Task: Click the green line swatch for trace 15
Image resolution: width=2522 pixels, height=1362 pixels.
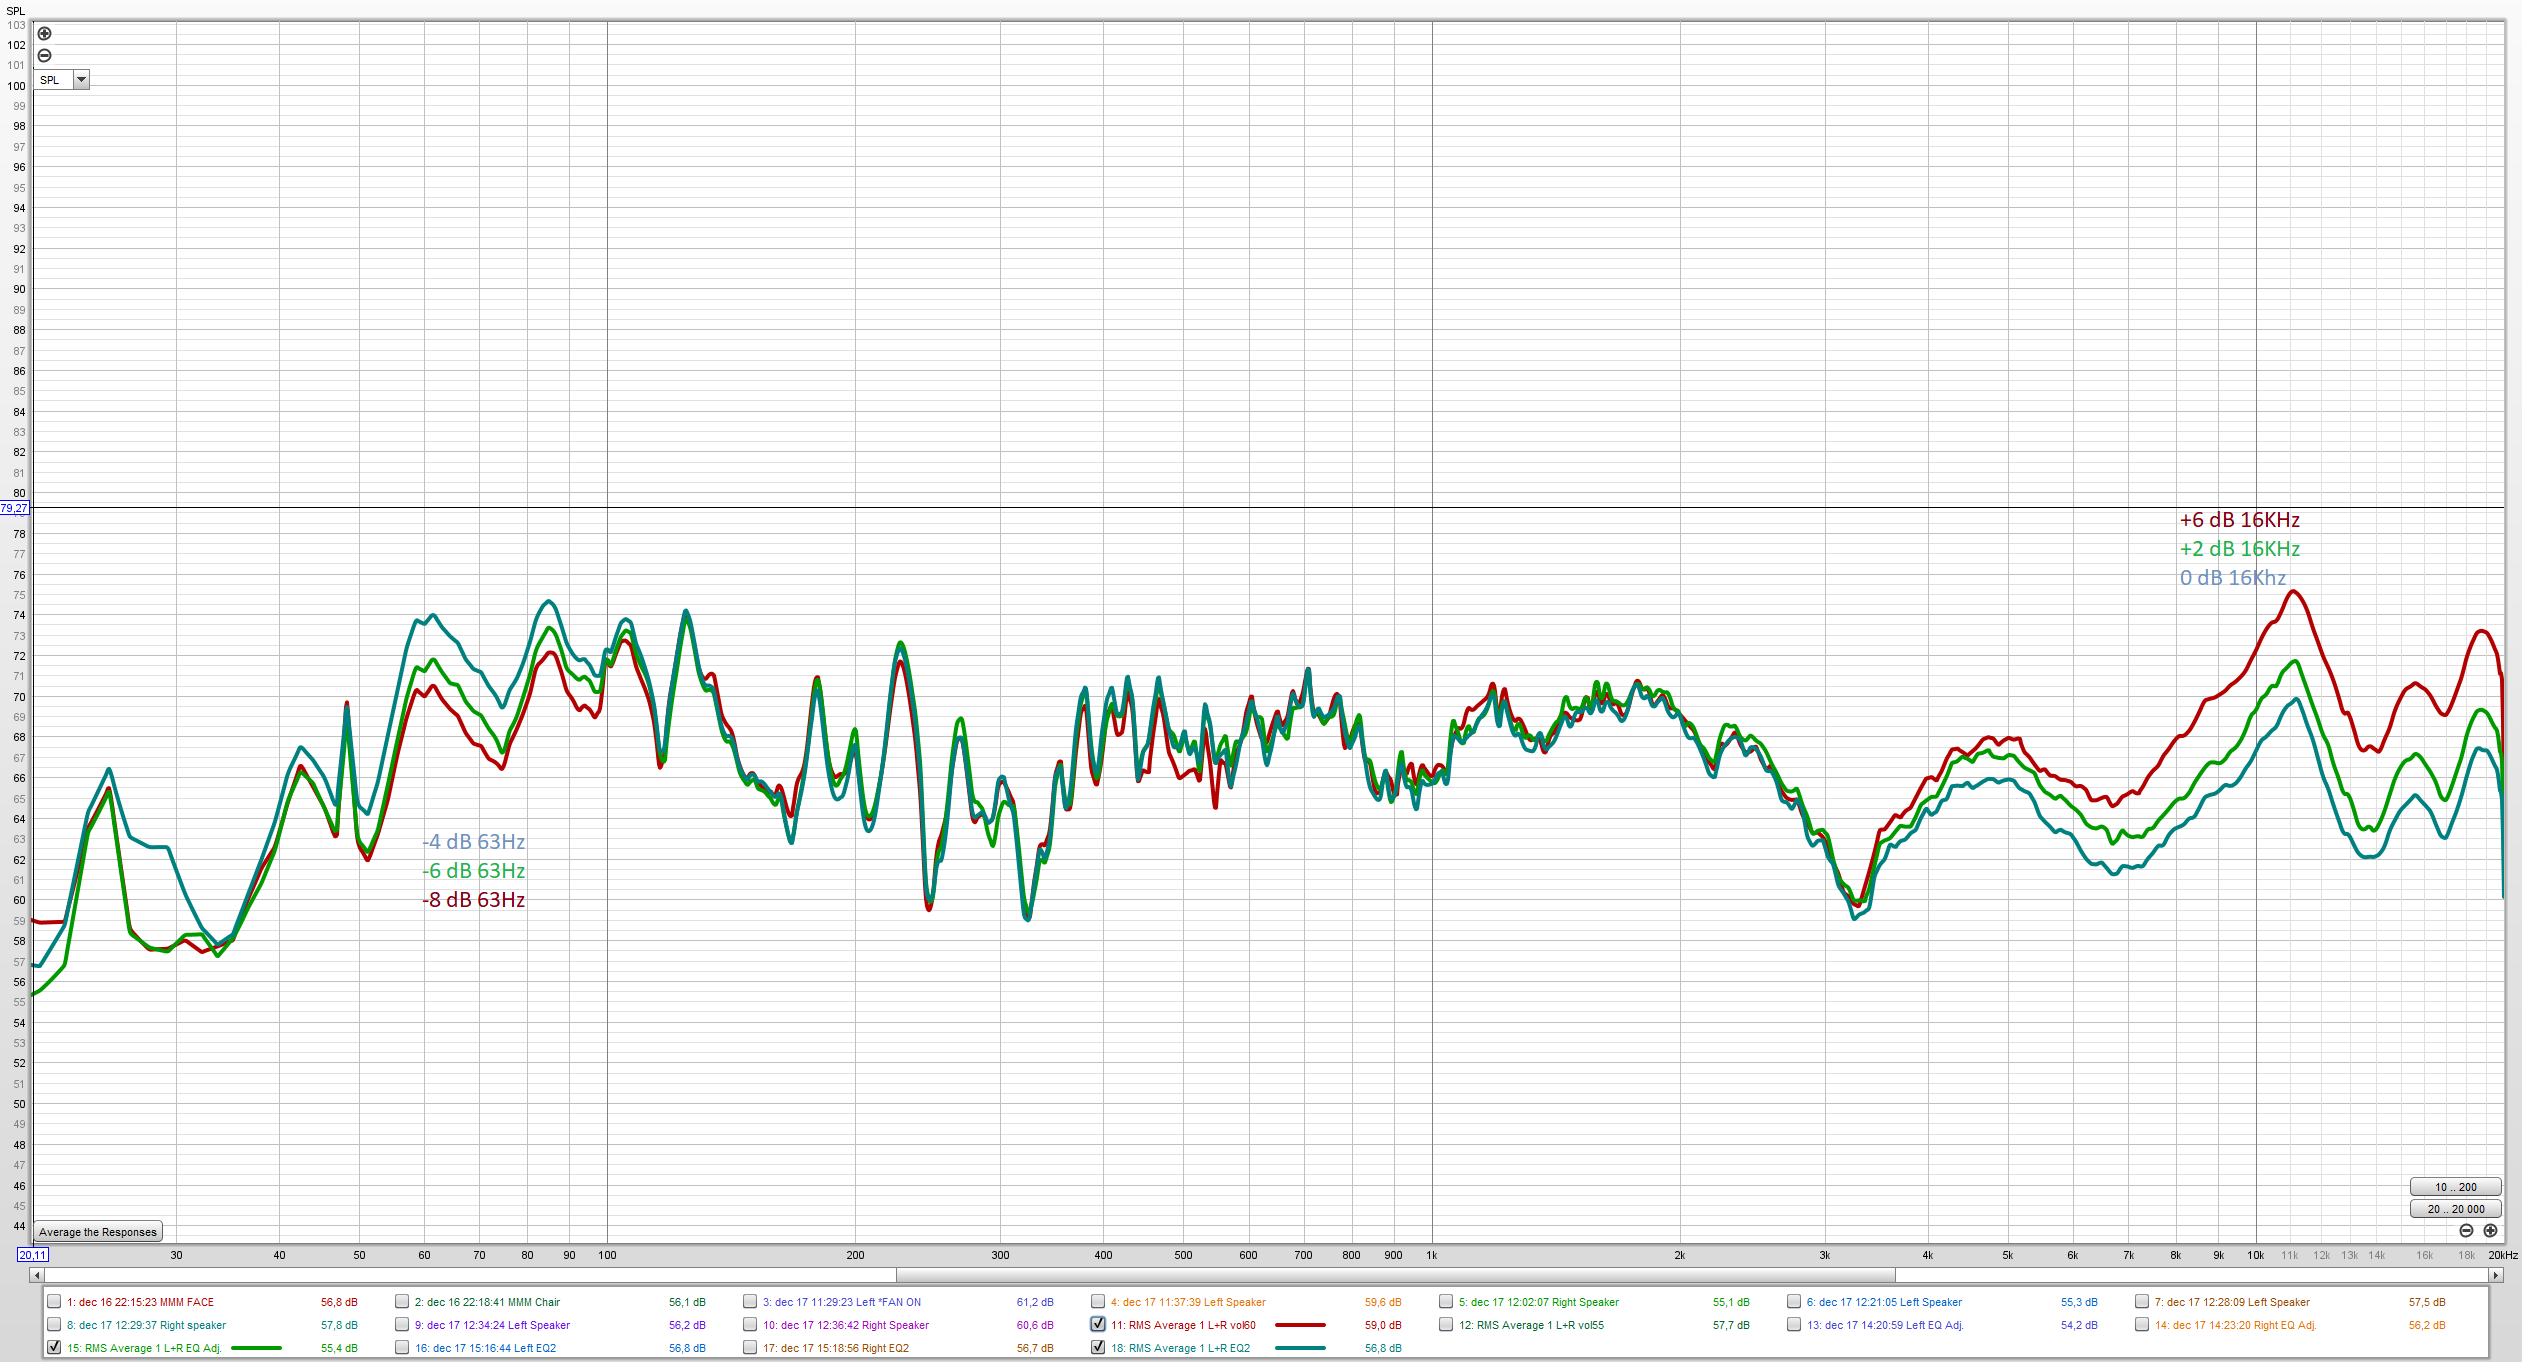Action: [256, 1348]
